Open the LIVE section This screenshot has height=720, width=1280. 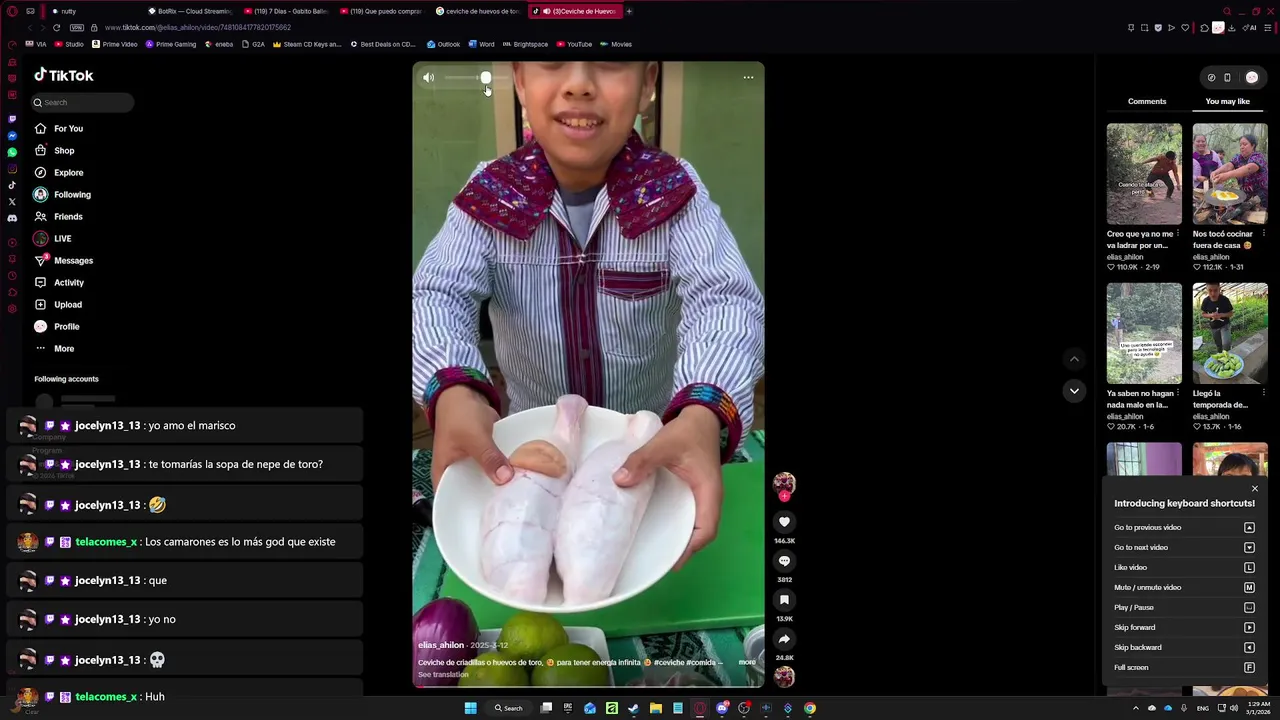point(52,239)
